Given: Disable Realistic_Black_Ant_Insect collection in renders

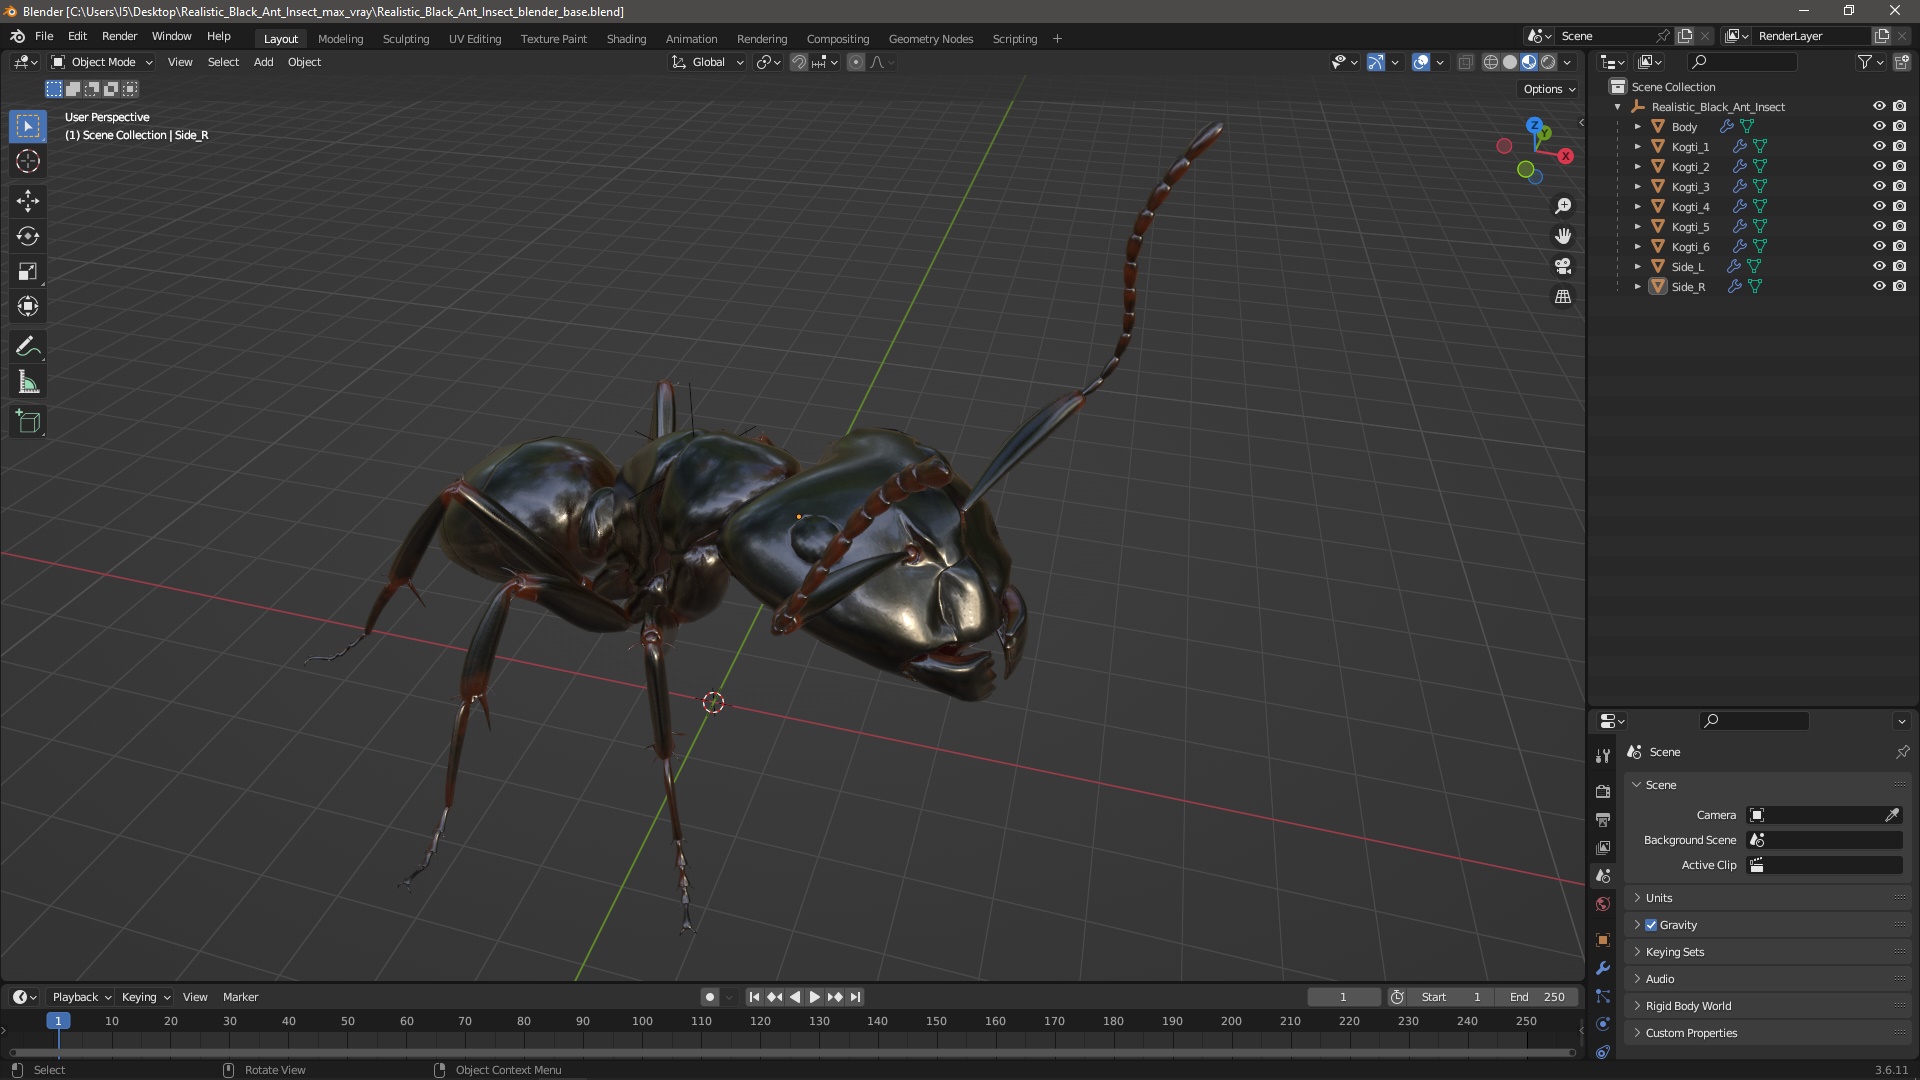Looking at the screenshot, I should click(1900, 106).
